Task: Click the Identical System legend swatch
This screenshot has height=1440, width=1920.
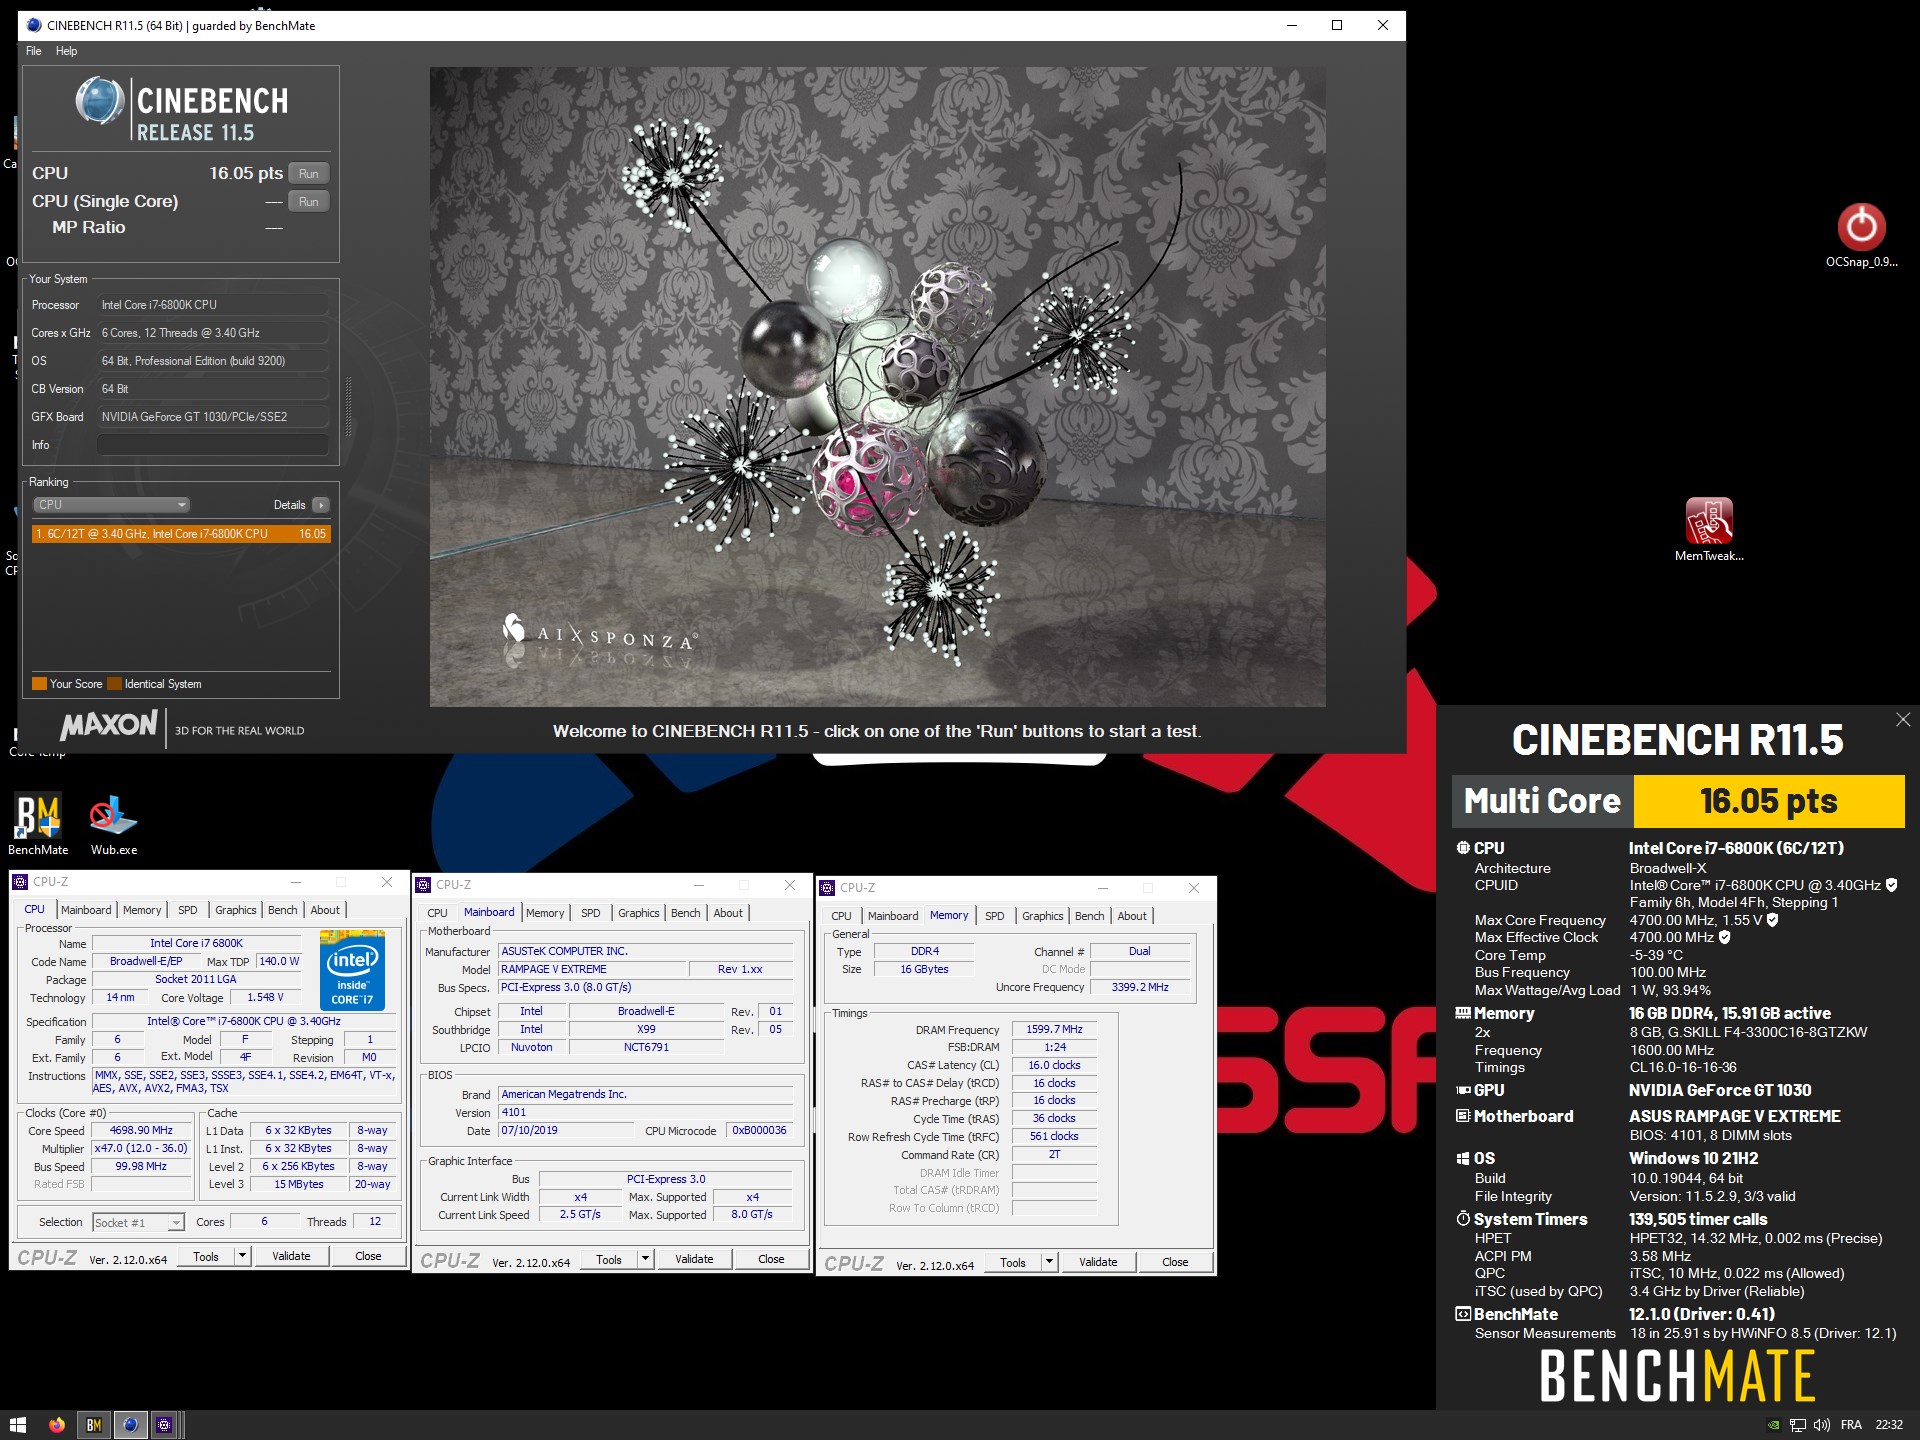Action: [114, 684]
